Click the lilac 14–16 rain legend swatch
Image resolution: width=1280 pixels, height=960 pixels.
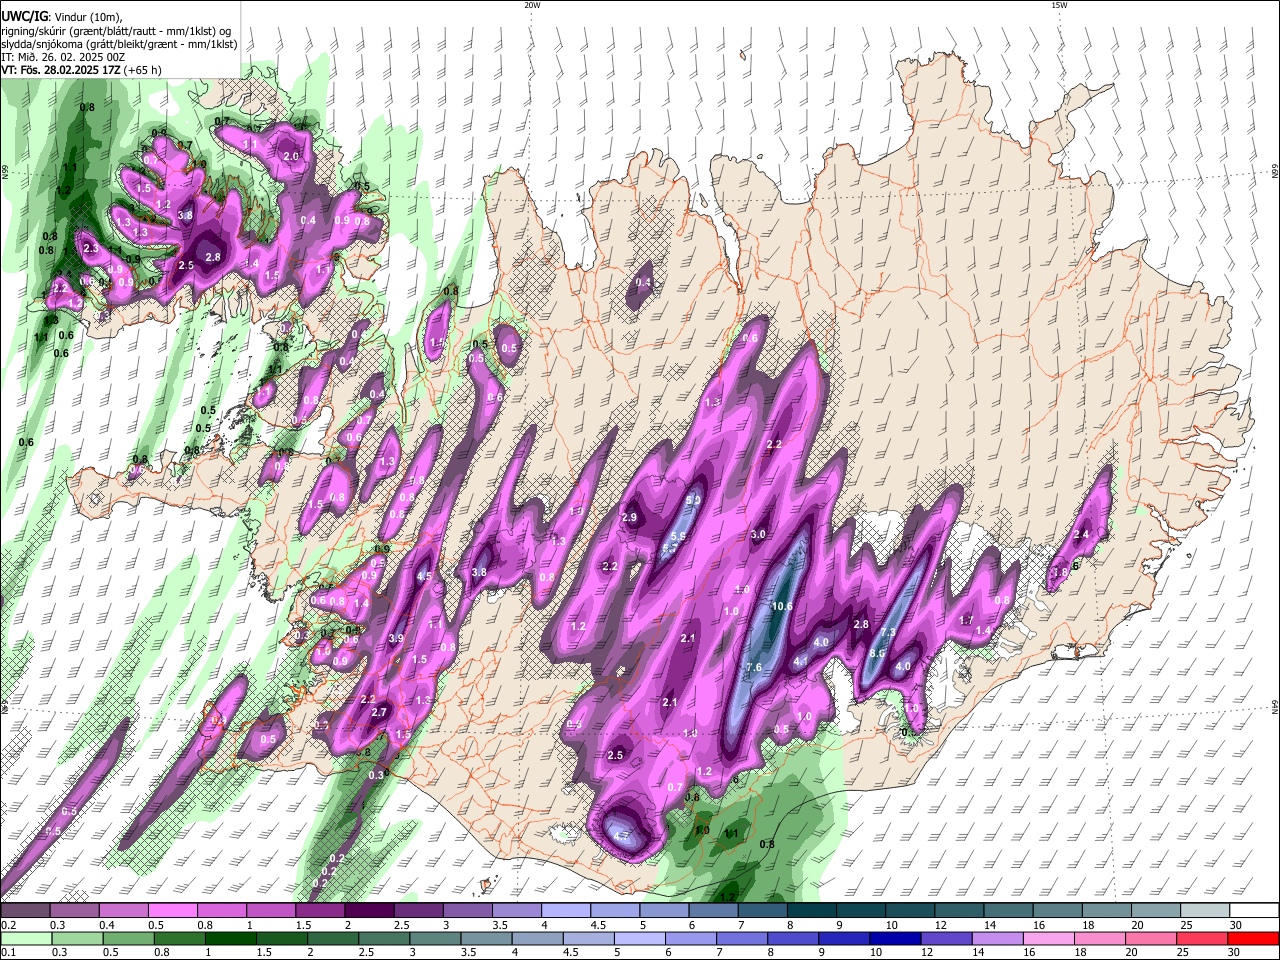(x=997, y=938)
